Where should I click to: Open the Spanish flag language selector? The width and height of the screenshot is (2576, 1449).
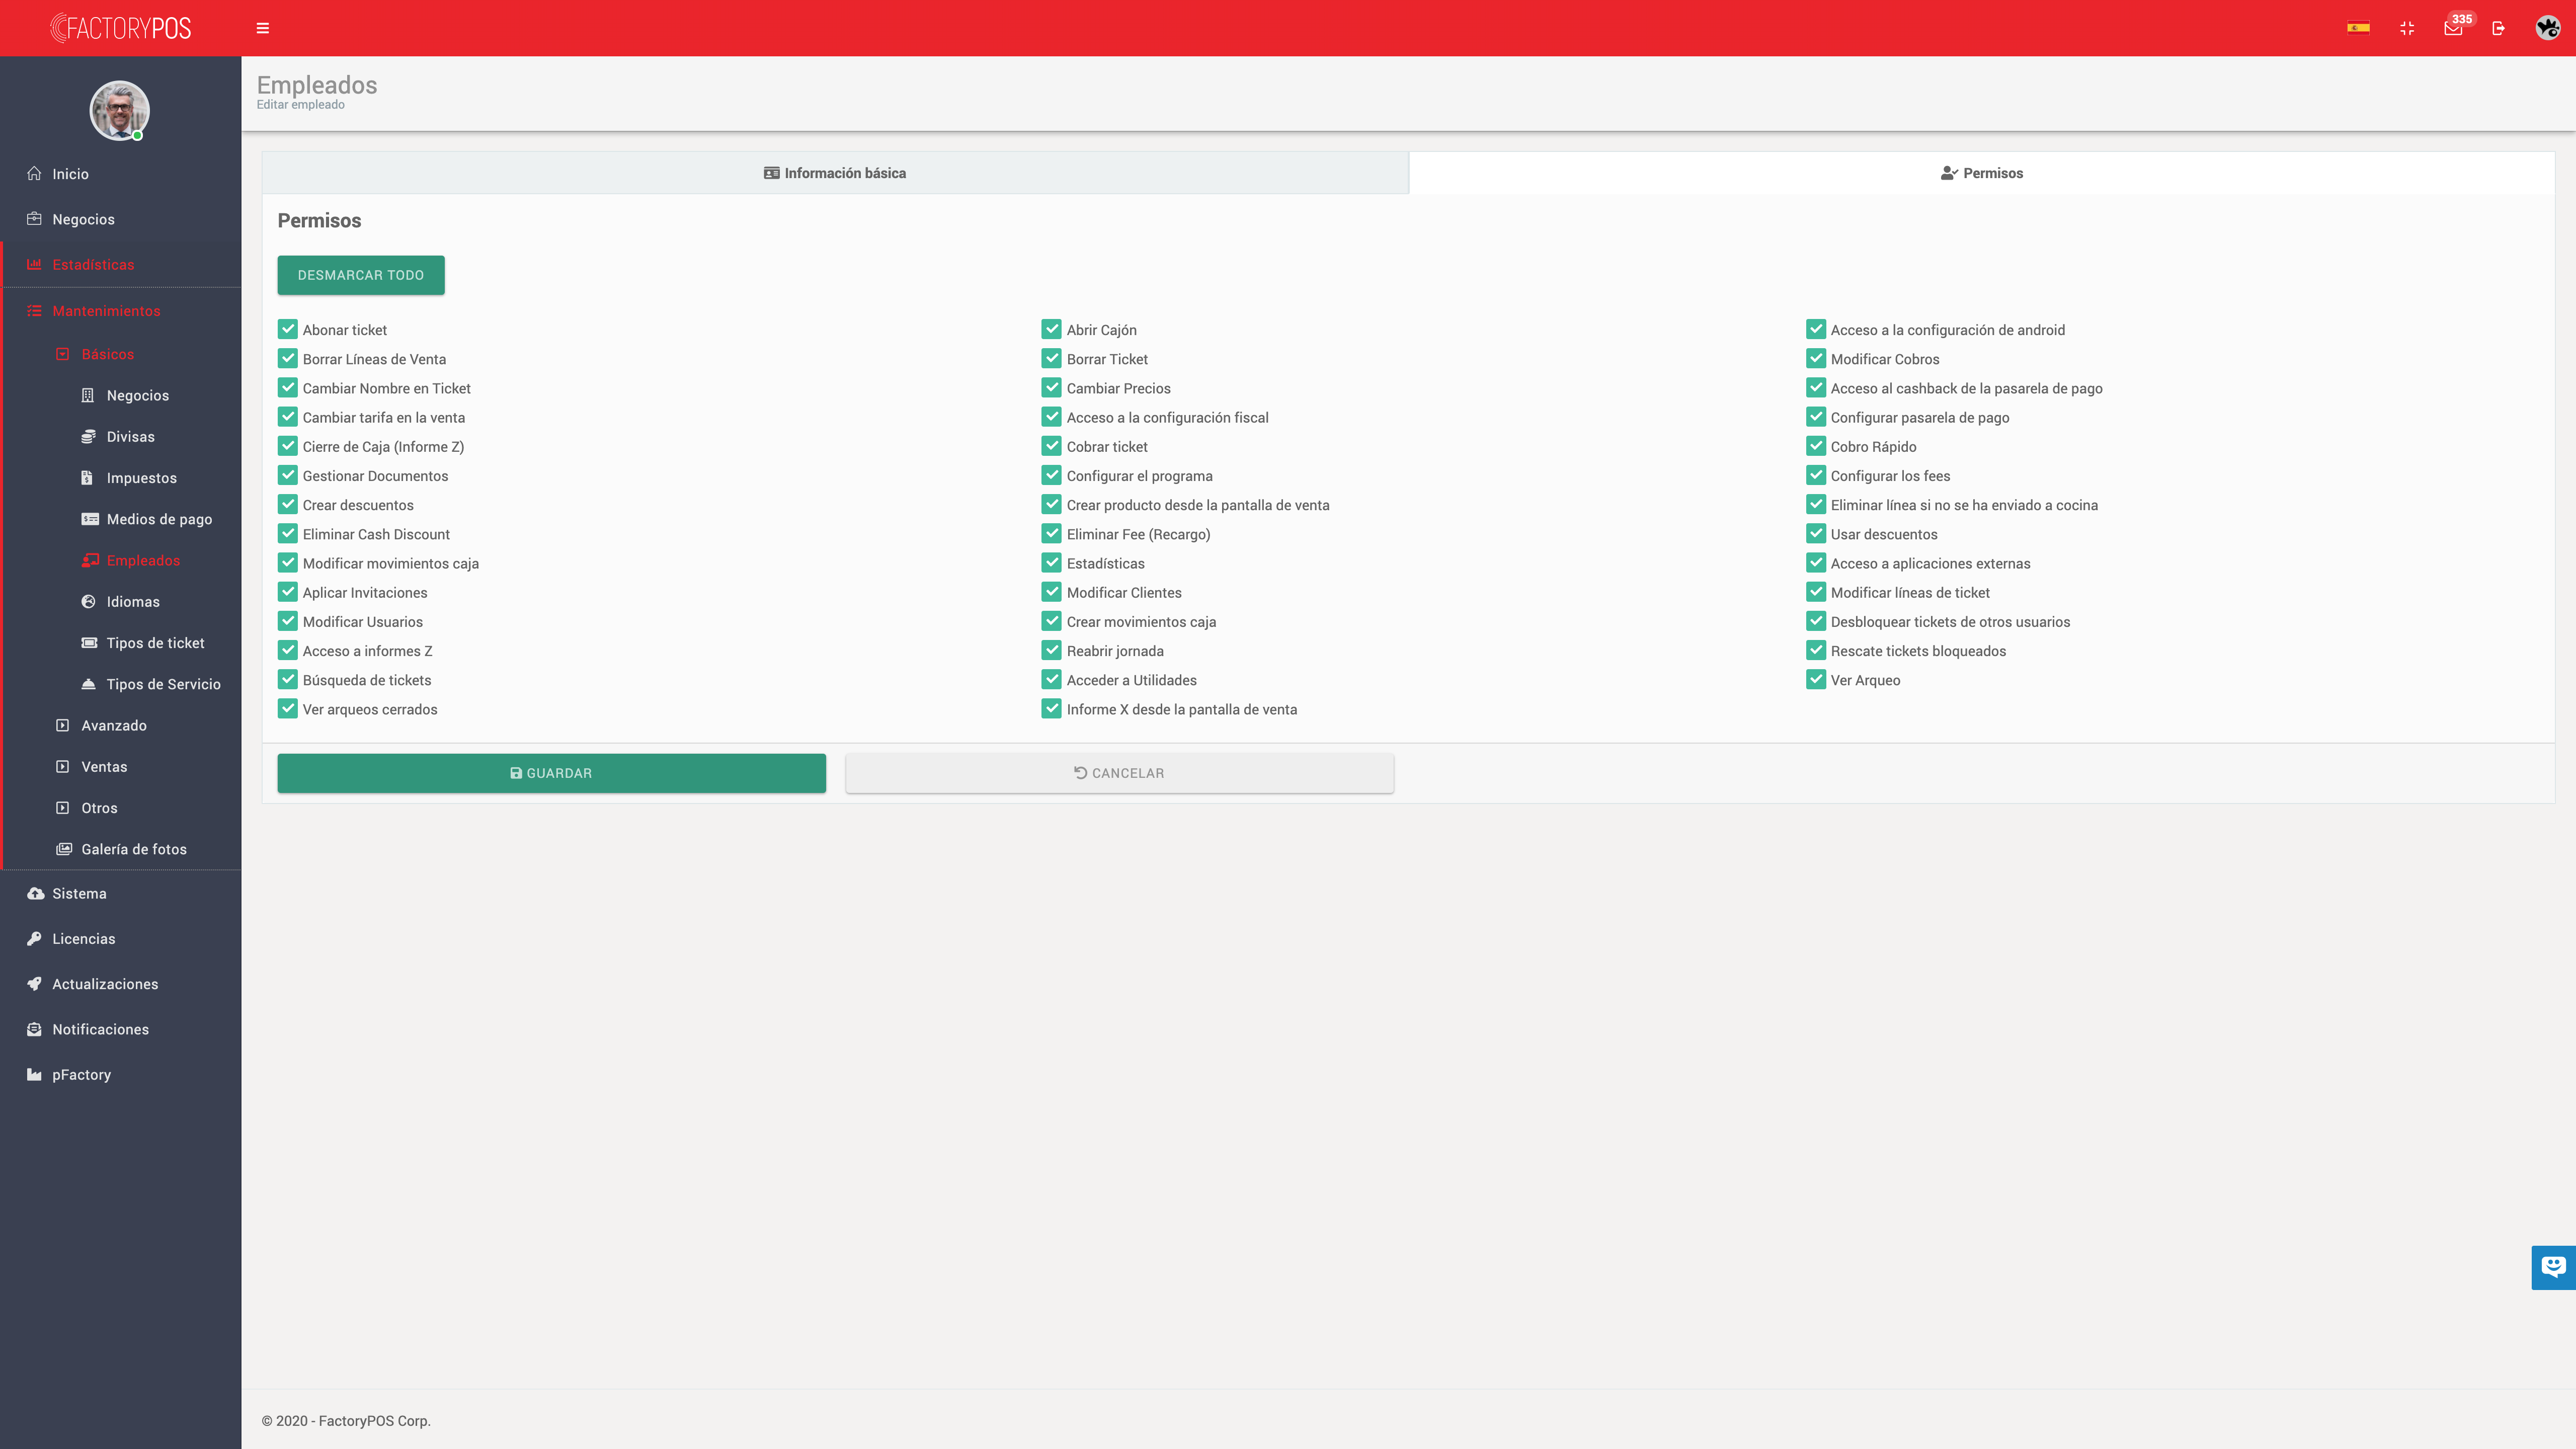2358,28
